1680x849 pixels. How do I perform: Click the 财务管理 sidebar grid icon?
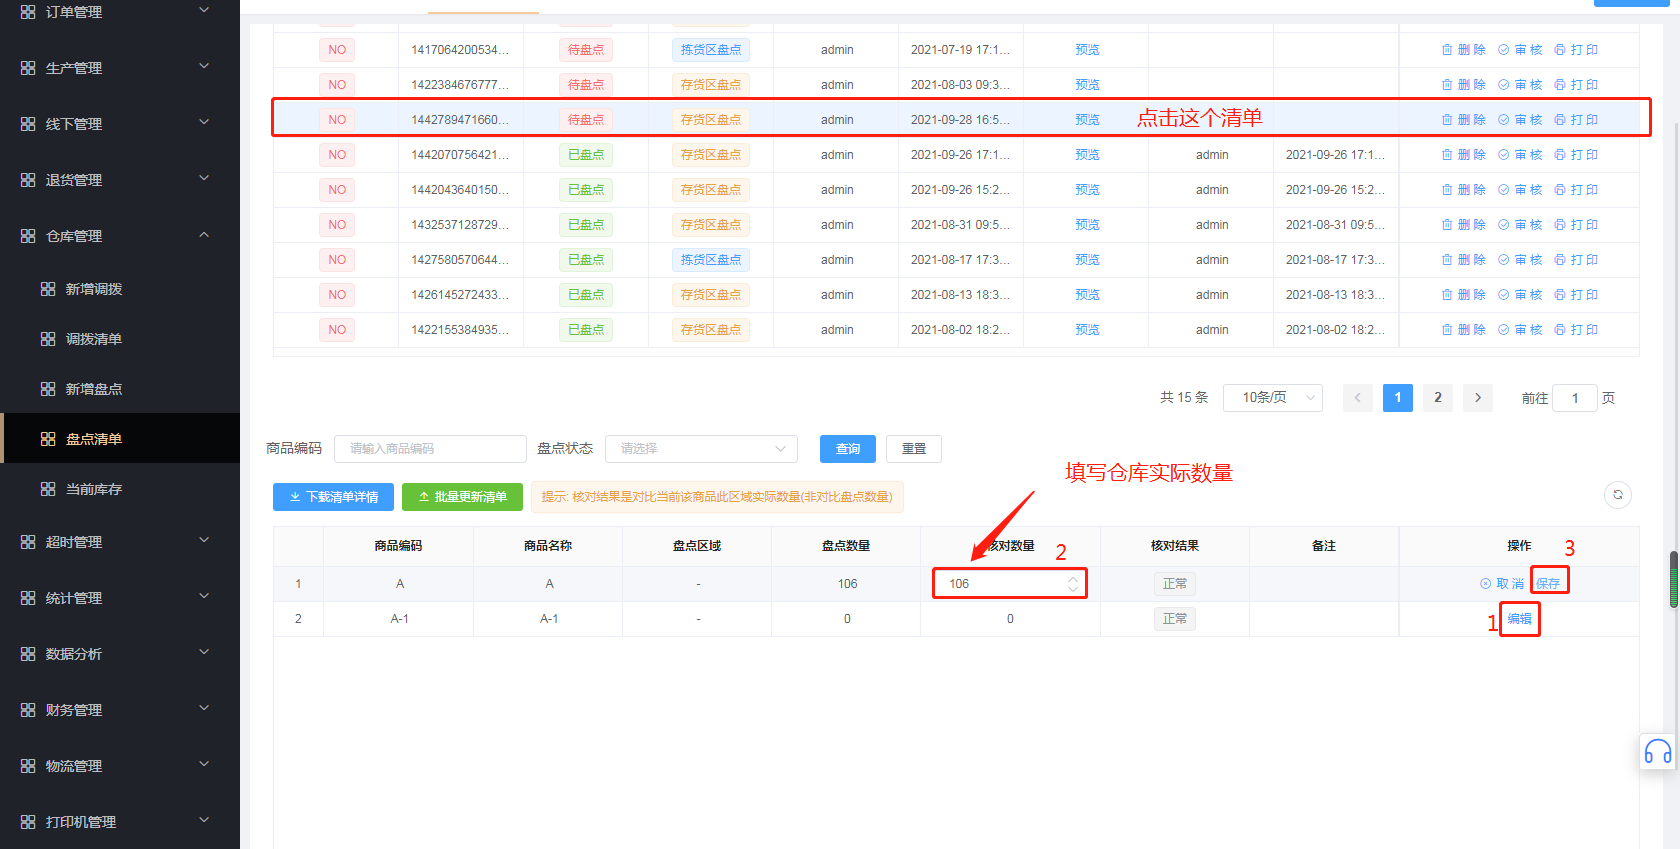click(28, 710)
